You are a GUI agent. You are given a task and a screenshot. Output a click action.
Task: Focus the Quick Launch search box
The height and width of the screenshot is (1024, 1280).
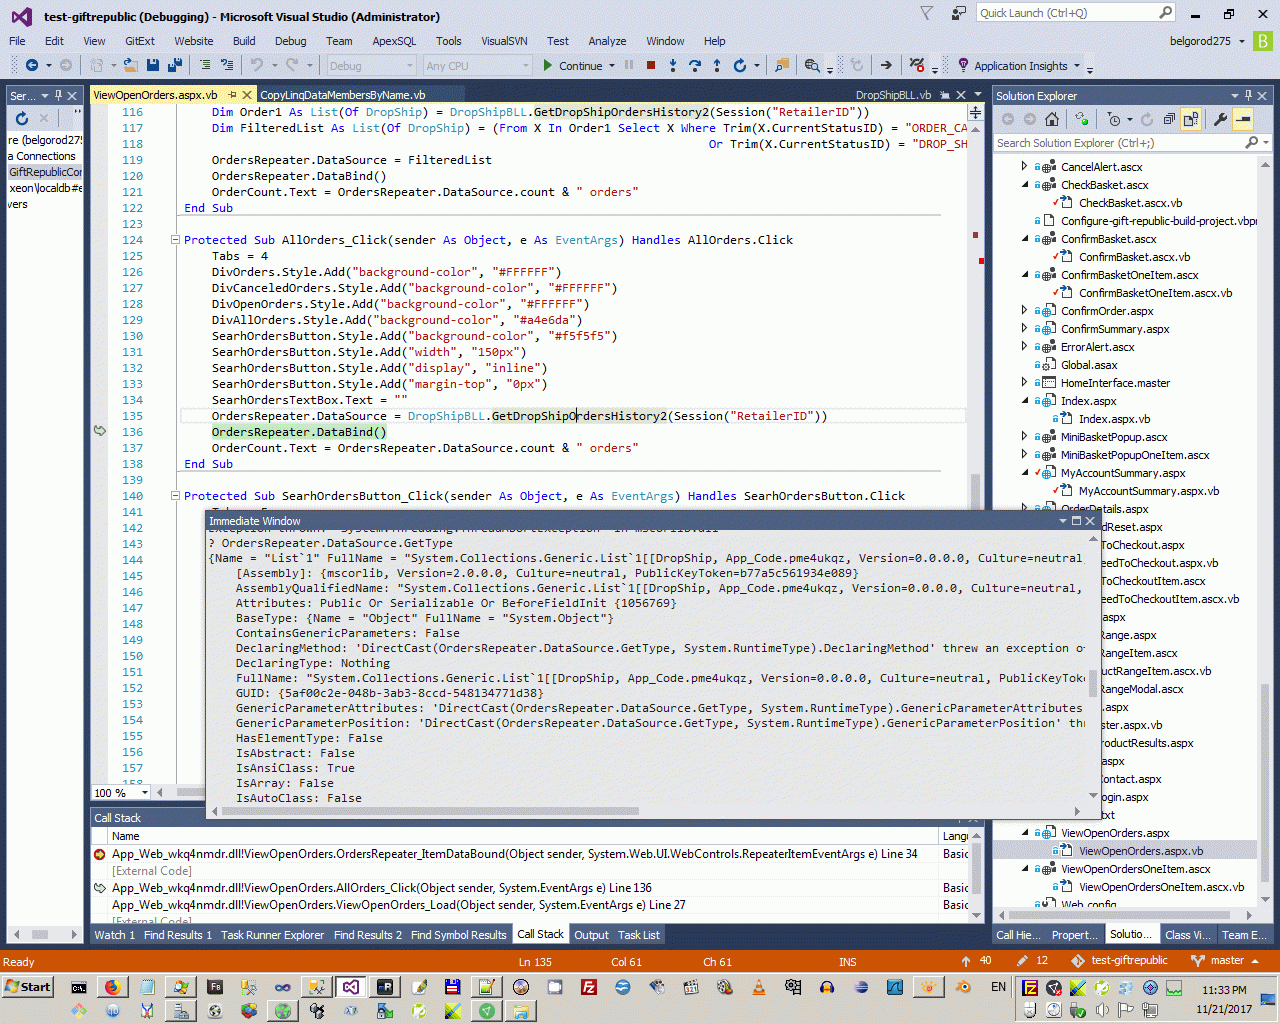click(1066, 13)
